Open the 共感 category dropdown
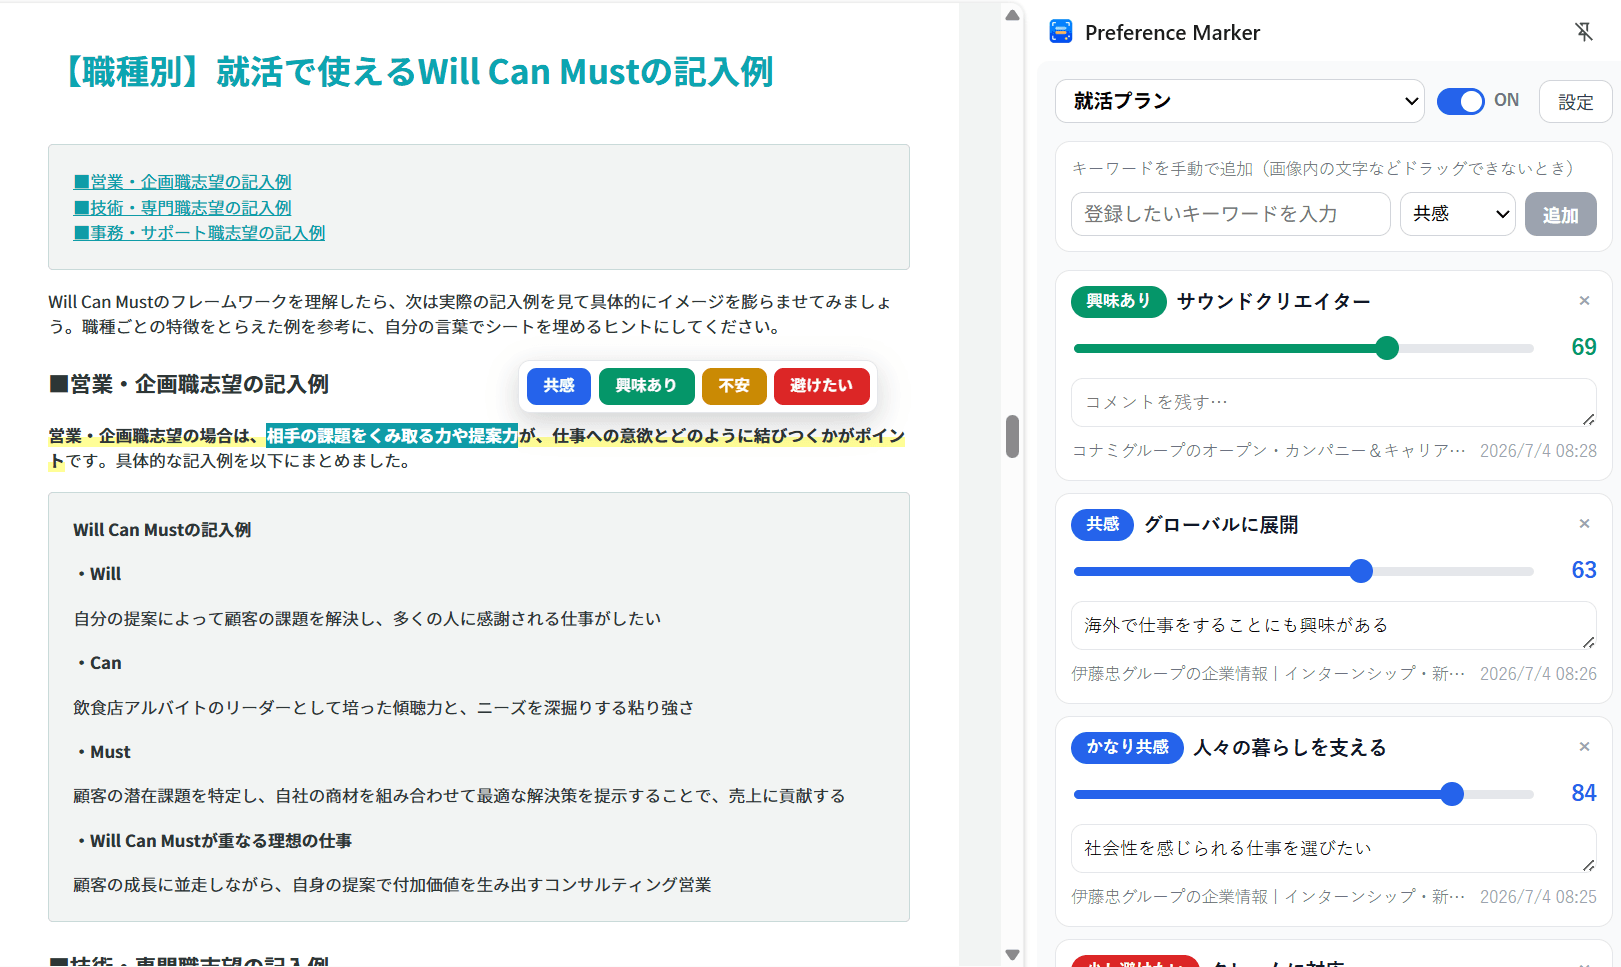 point(1458,214)
